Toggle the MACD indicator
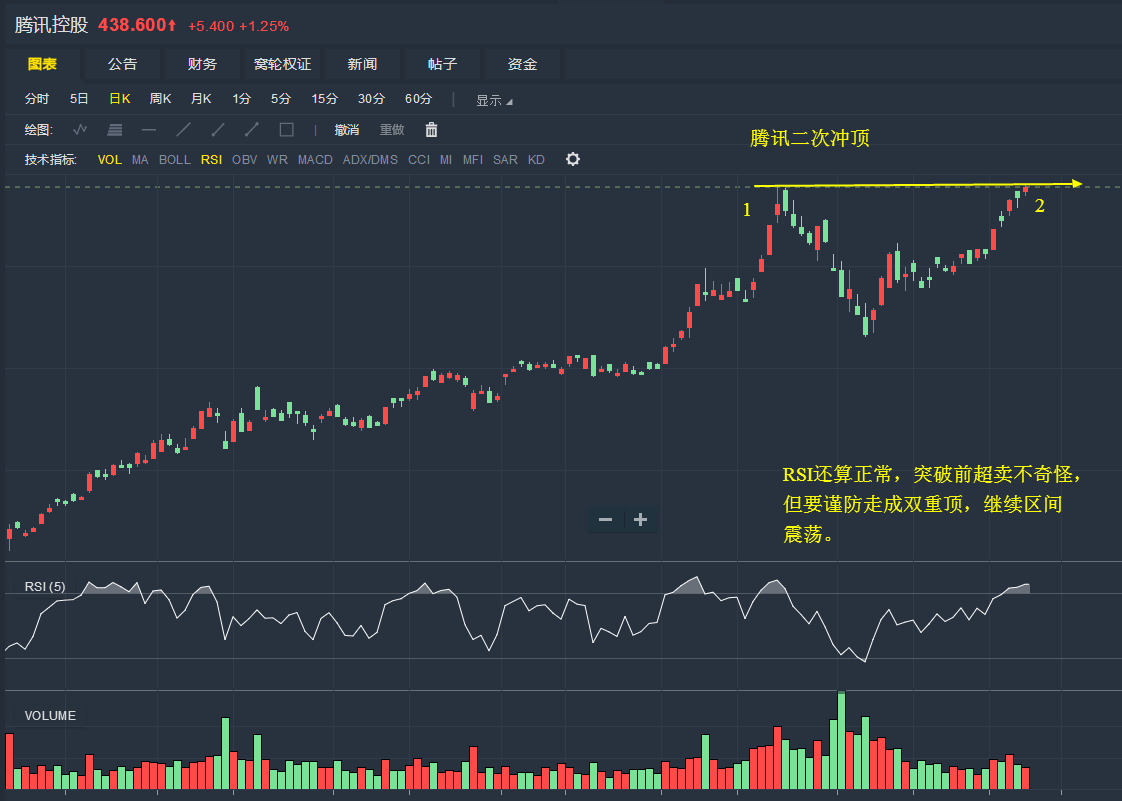The height and width of the screenshot is (801, 1122). (x=315, y=160)
